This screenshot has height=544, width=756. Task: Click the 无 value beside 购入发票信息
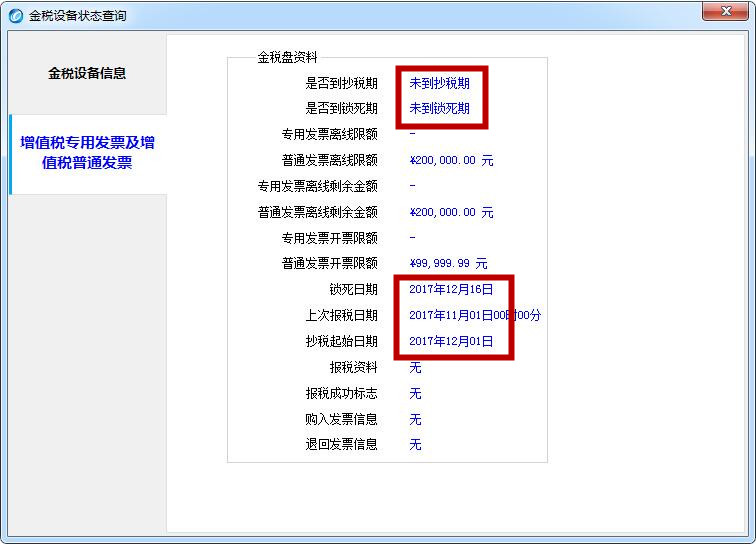coord(415,419)
